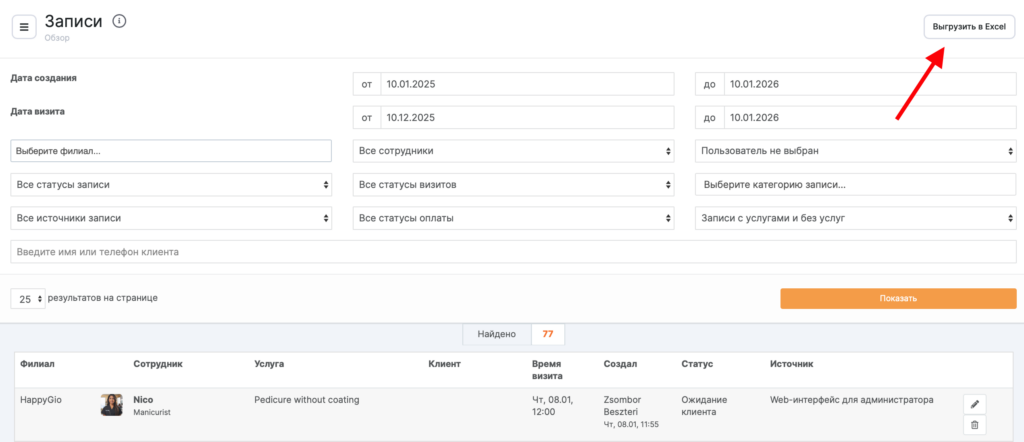Click the Выберите филиал input field
Image resolution: width=1024 pixels, height=442 pixels.
point(171,151)
